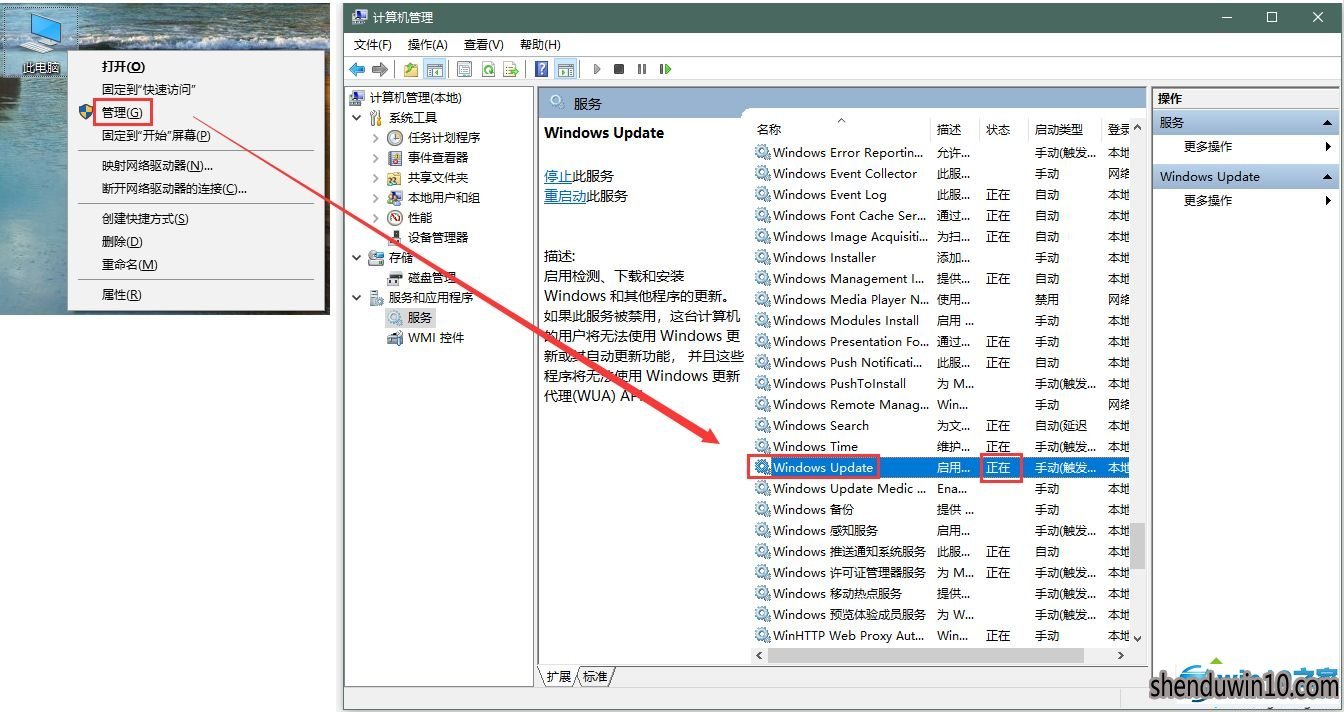
Task: Choose 管理(G) in the context menu
Action: tap(121, 112)
